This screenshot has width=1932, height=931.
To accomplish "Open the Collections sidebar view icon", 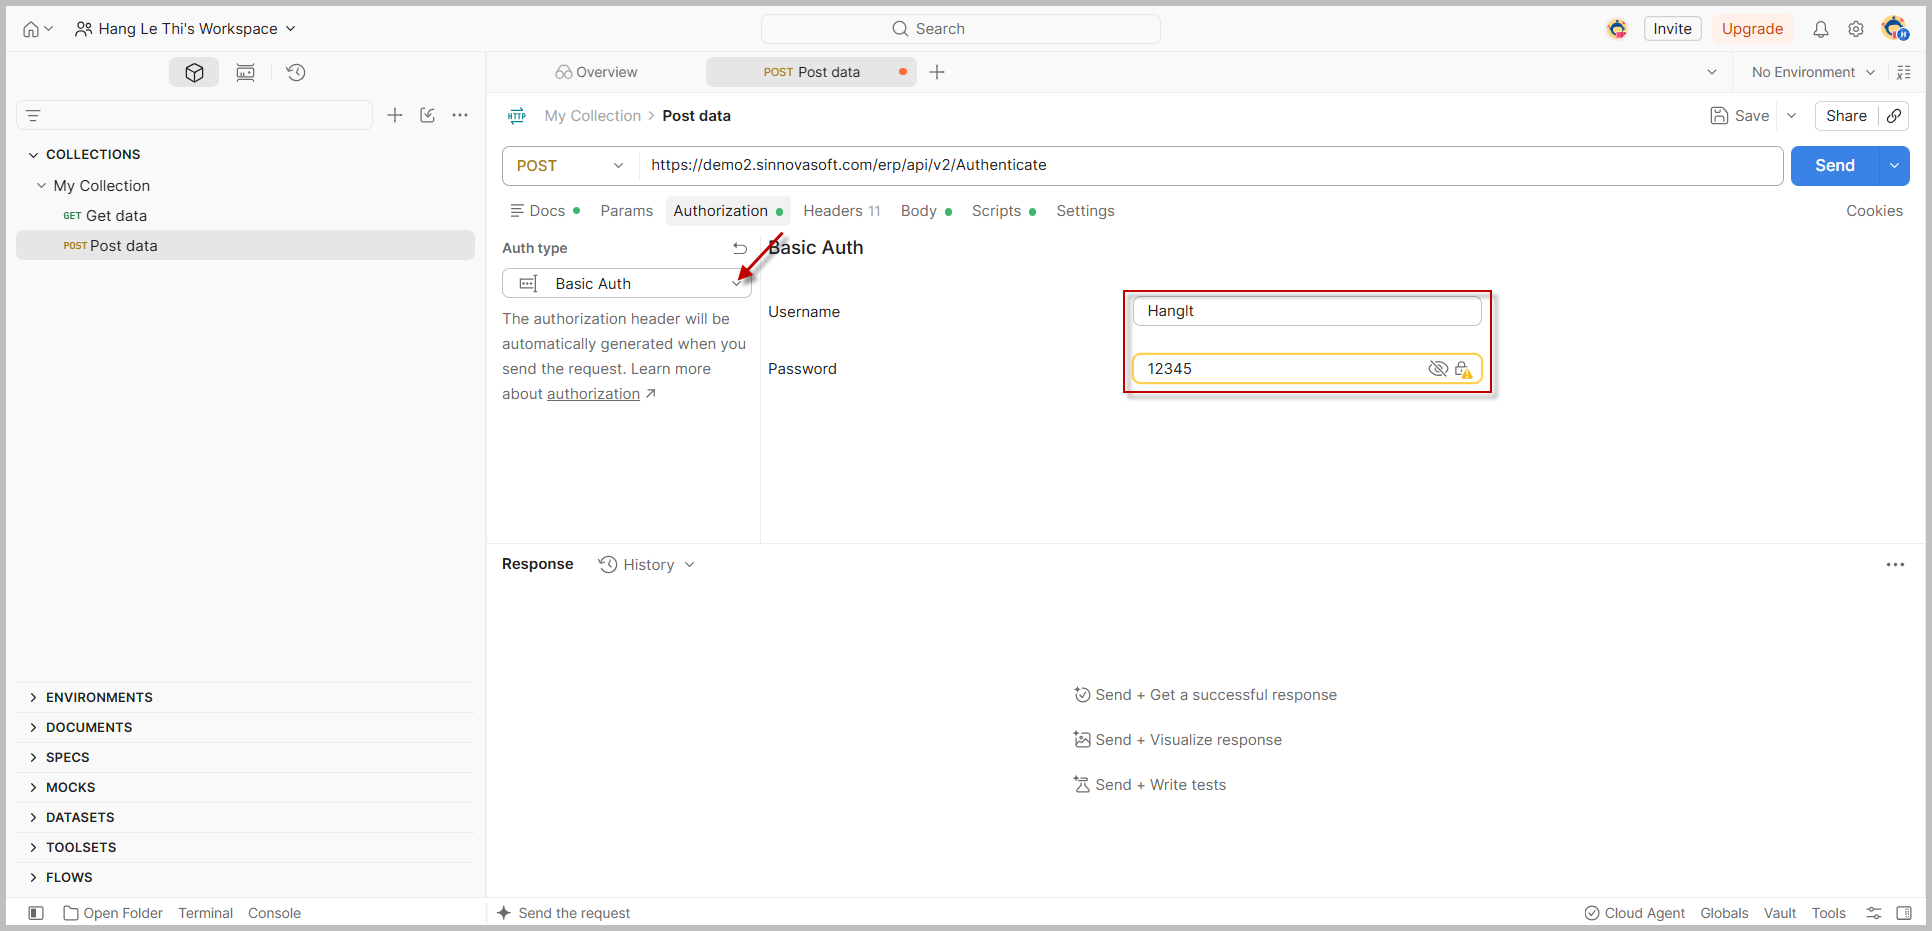I will pos(194,72).
